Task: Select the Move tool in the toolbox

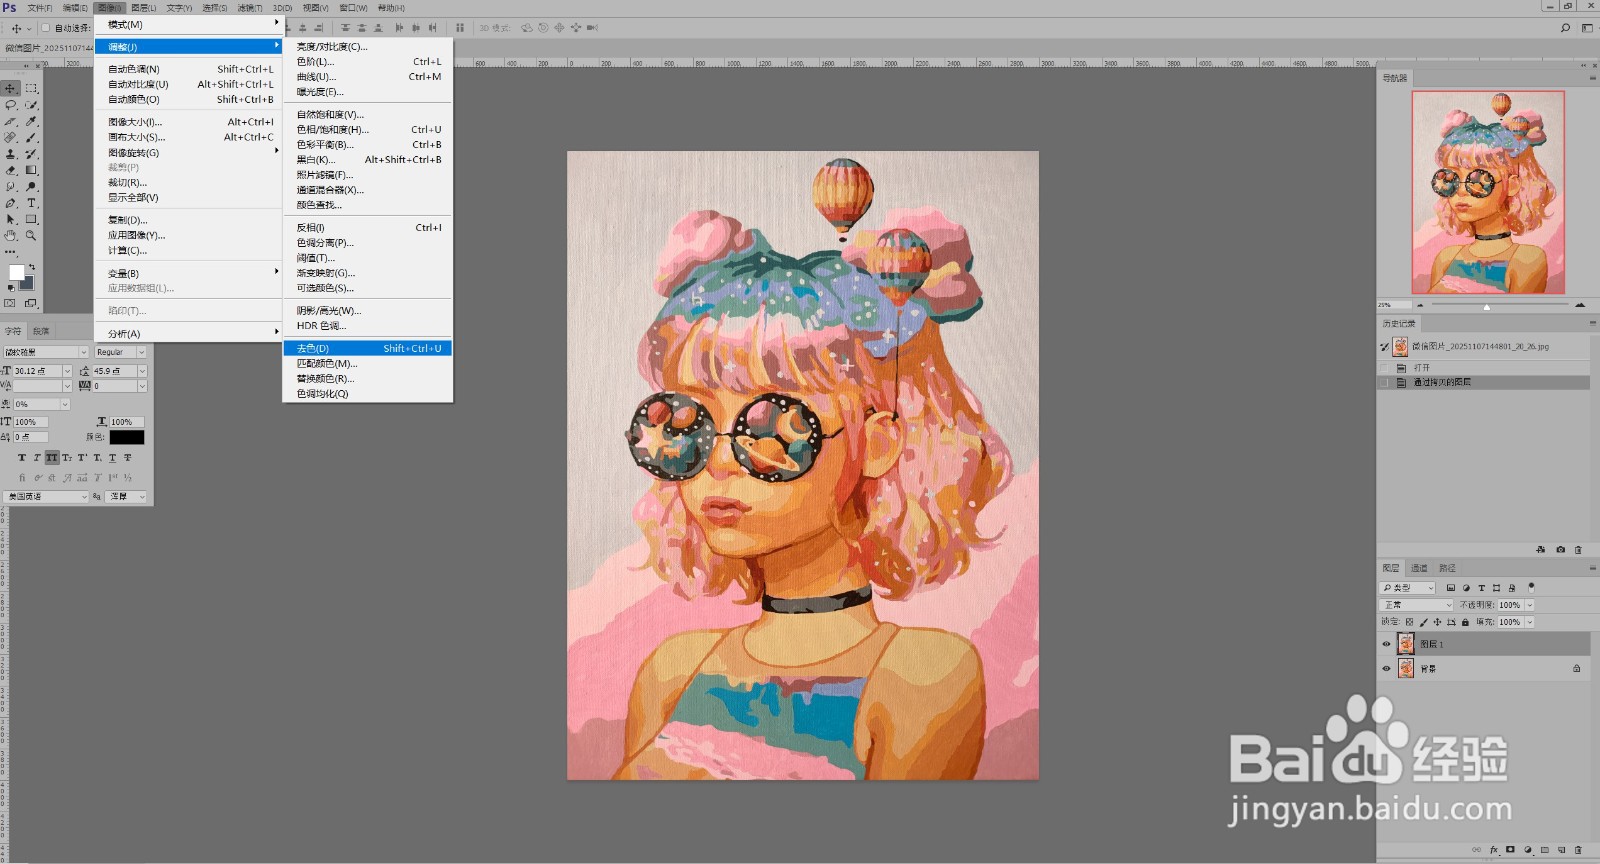Action: 10,89
